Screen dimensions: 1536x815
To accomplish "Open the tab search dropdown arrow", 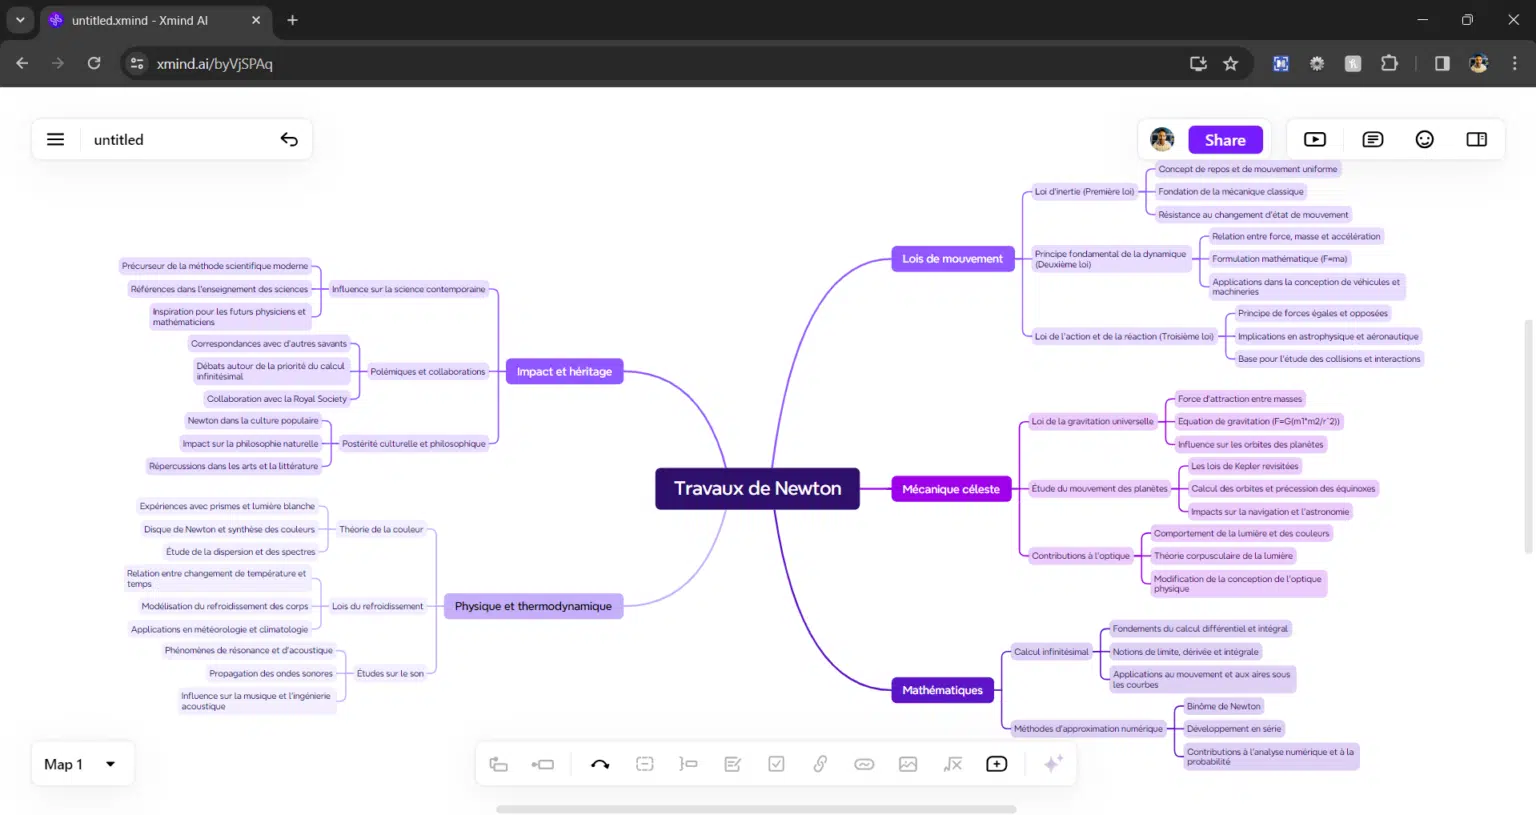I will click(x=20, y=20).
